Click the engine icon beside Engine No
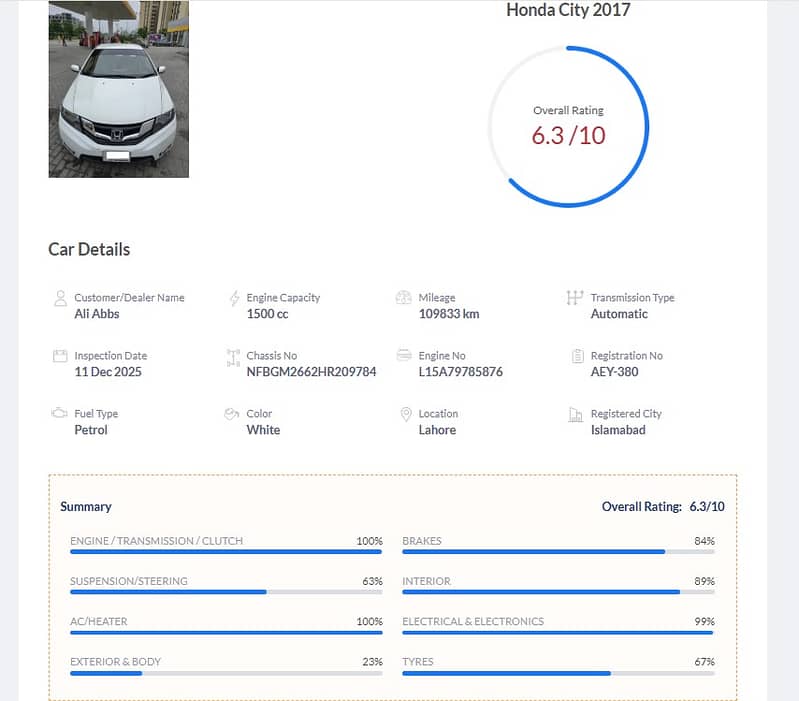The width and height of the screenshot is (799, 701). pos(404,356)
